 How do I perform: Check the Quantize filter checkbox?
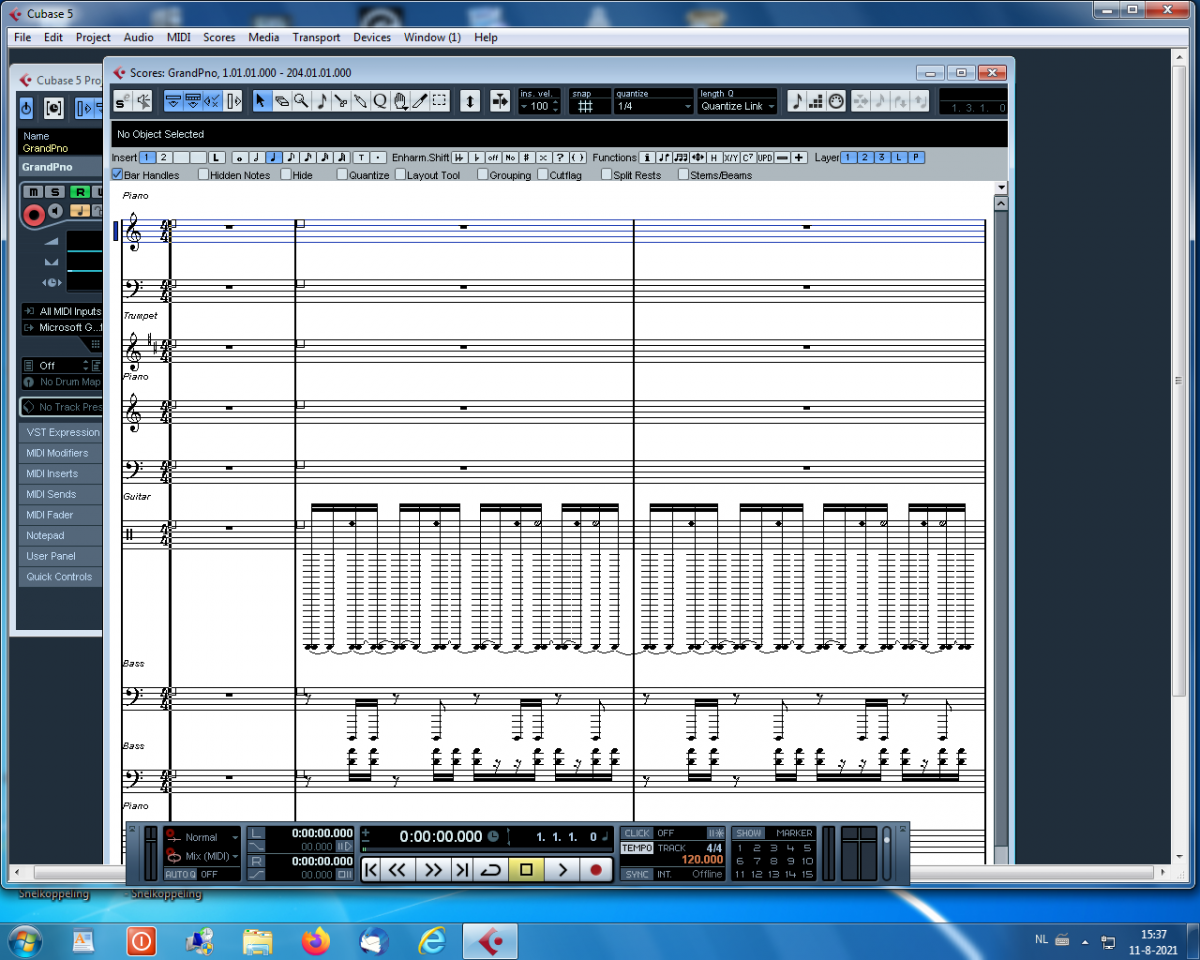tap(342, 175)
